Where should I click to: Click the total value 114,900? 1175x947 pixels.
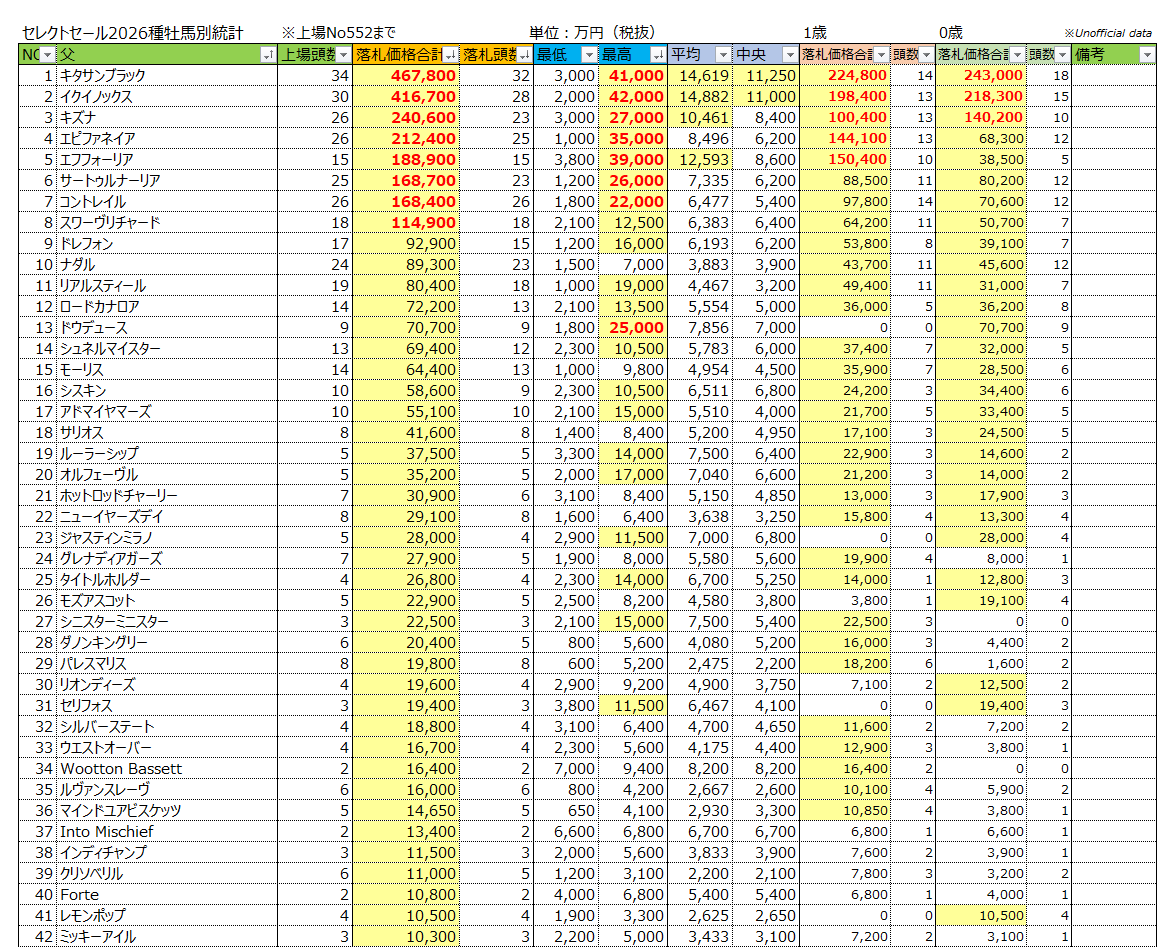coord(405,223)
